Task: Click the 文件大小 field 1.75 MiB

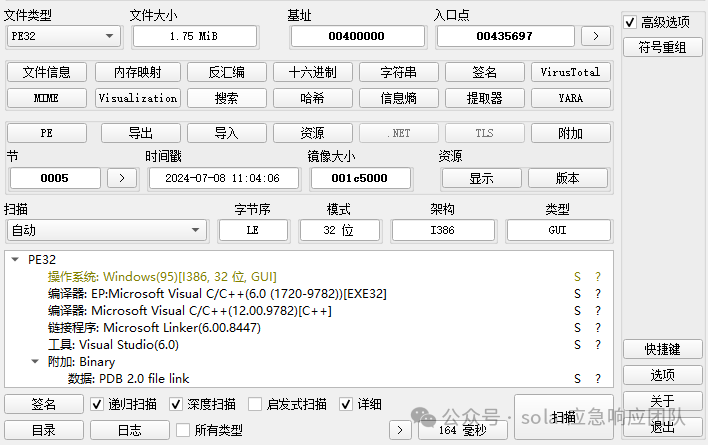Action: (x=195, y=36)
